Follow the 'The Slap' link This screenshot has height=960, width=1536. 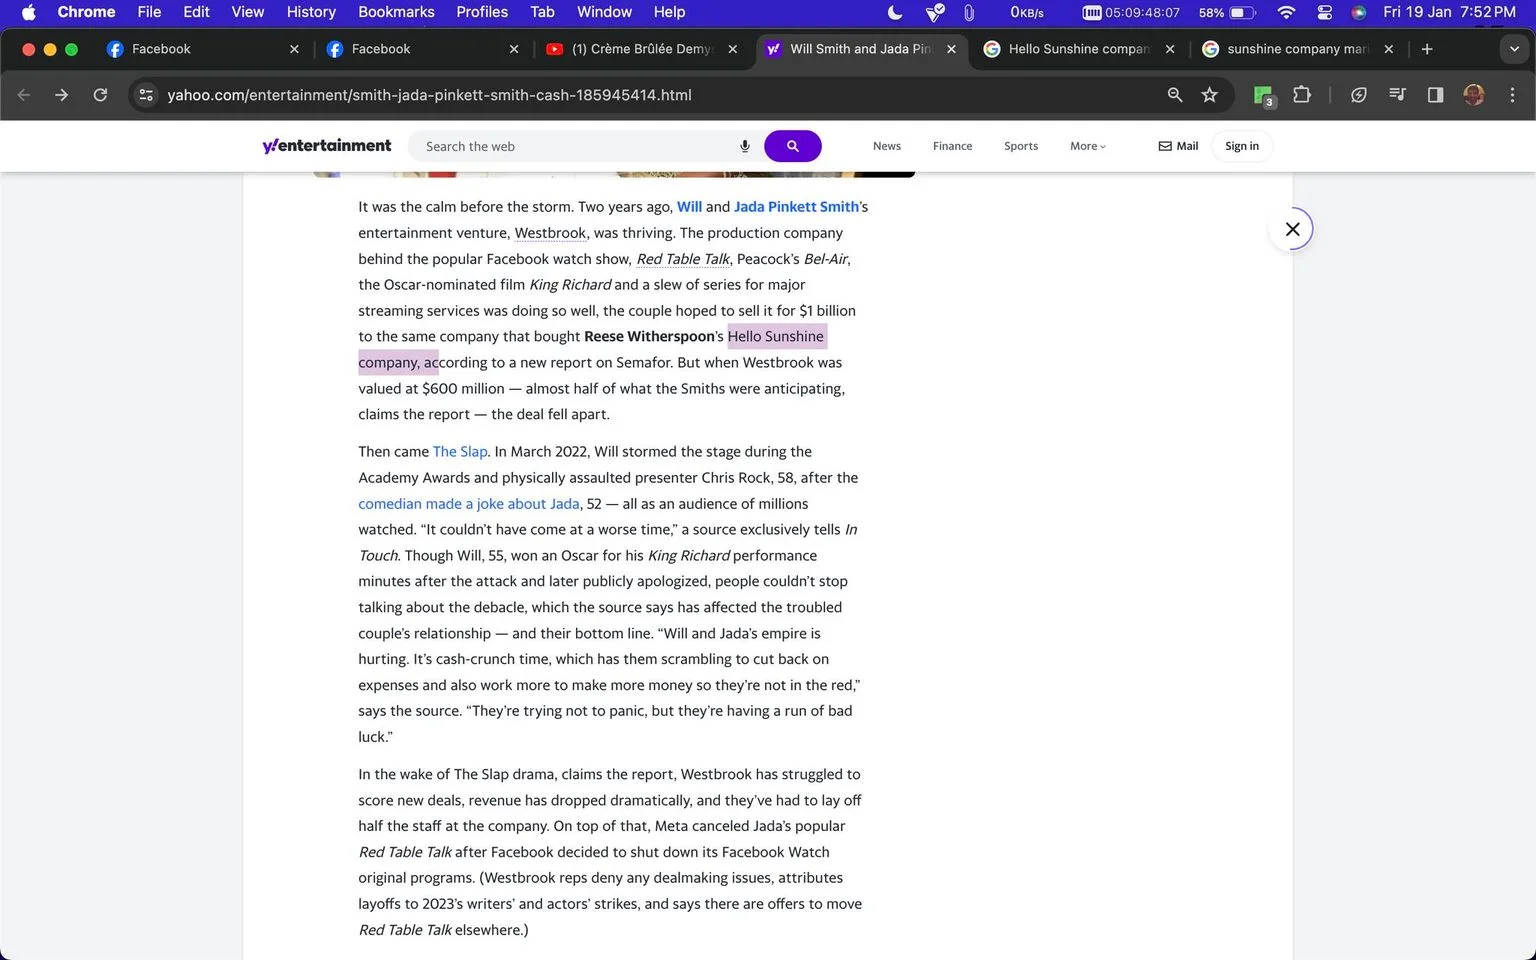coord(460,452)
